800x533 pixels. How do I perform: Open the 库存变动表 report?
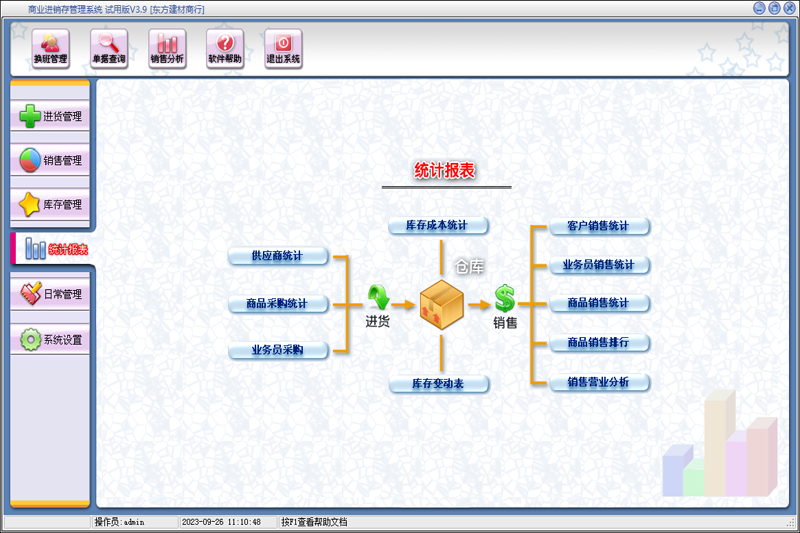[x=438, y=384]
